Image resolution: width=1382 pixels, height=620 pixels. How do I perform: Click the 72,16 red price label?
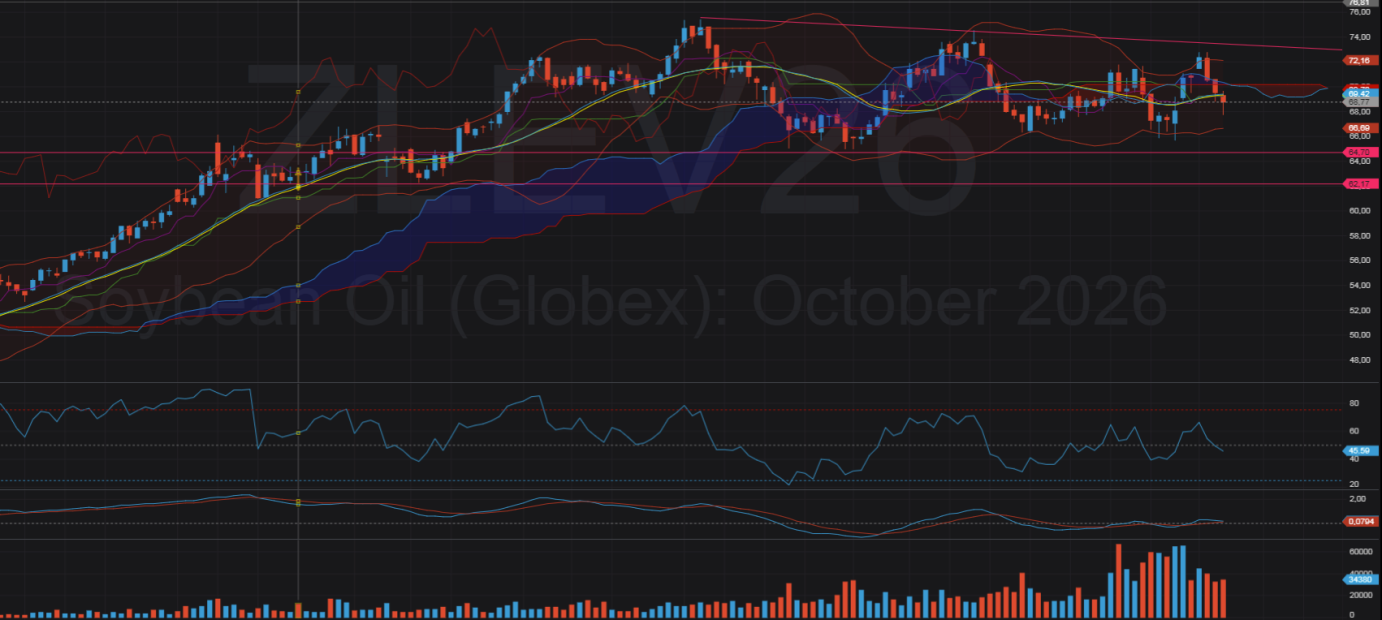click(x=1358, y=61)
